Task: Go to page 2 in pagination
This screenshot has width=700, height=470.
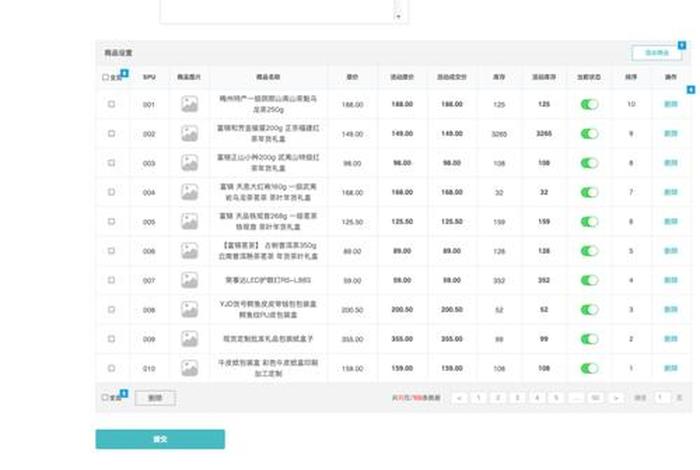Action: (x=498, y=398)
